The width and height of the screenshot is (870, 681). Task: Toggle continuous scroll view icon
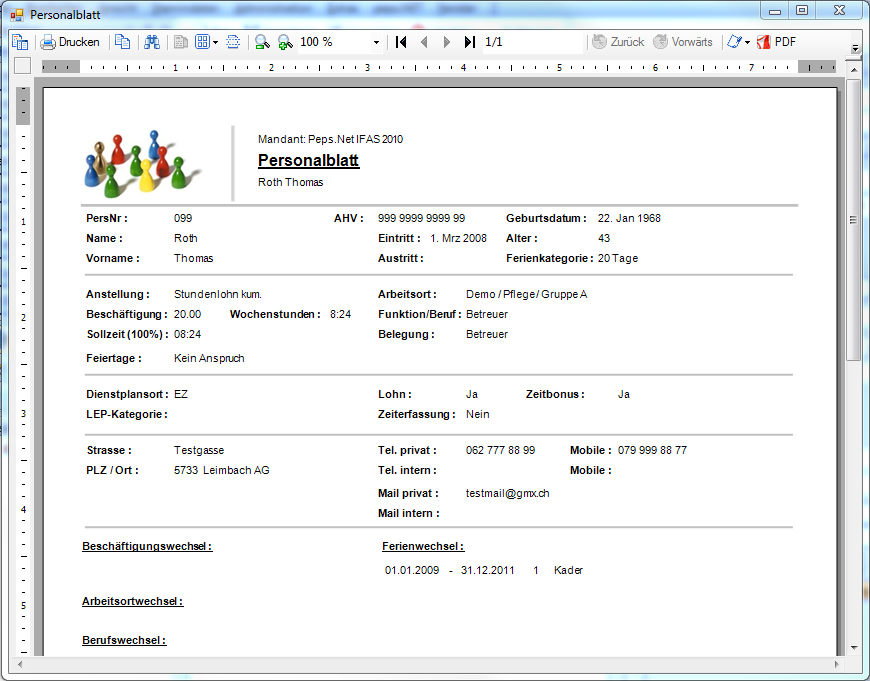pos(233,42)
